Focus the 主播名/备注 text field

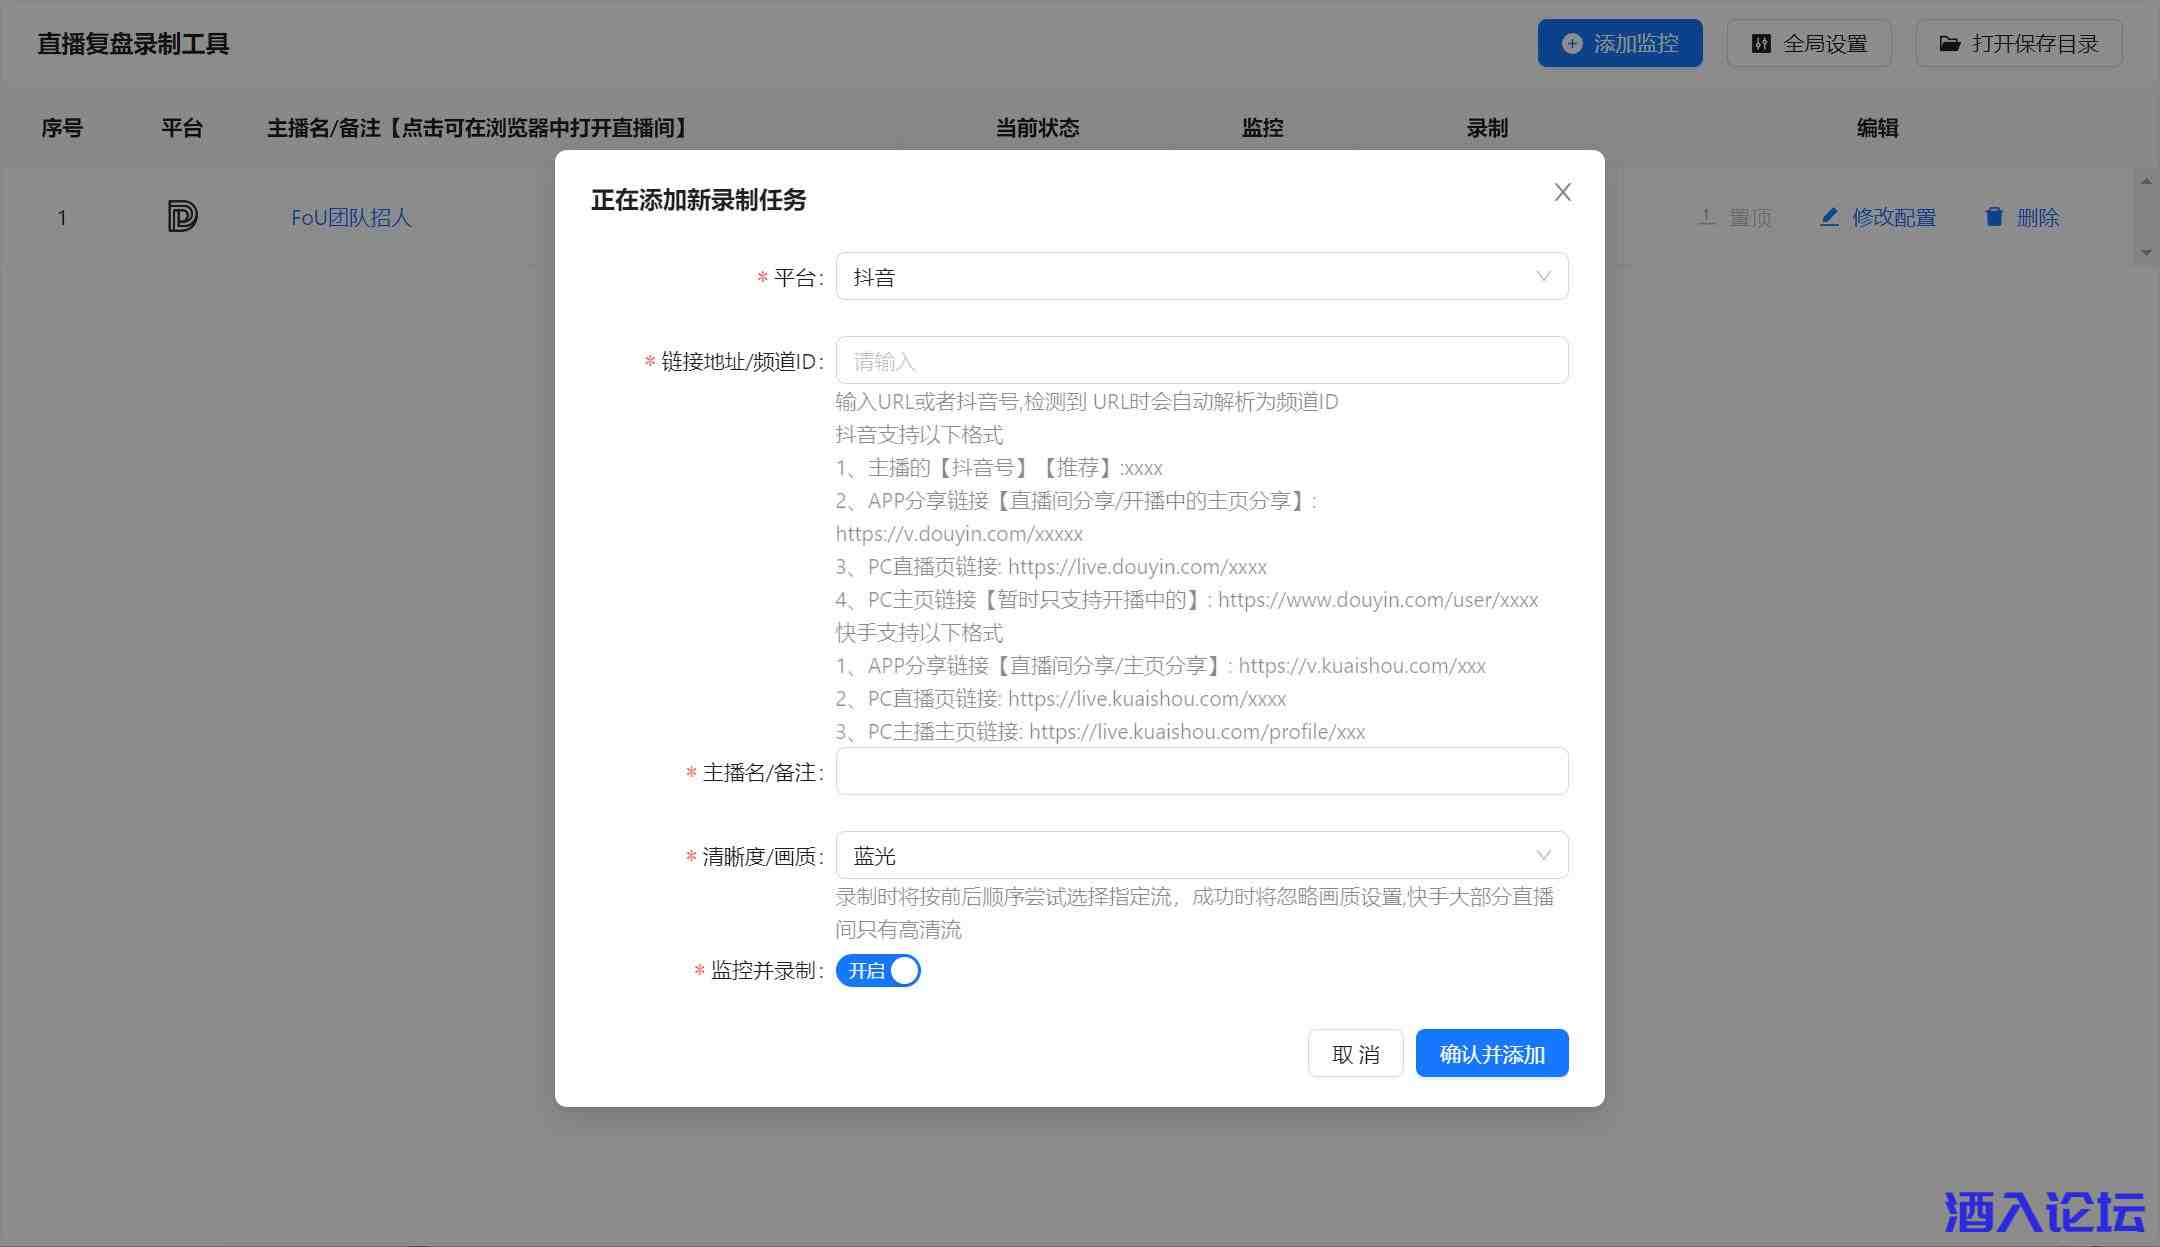pyautogui.click(x=1200, y=772)
